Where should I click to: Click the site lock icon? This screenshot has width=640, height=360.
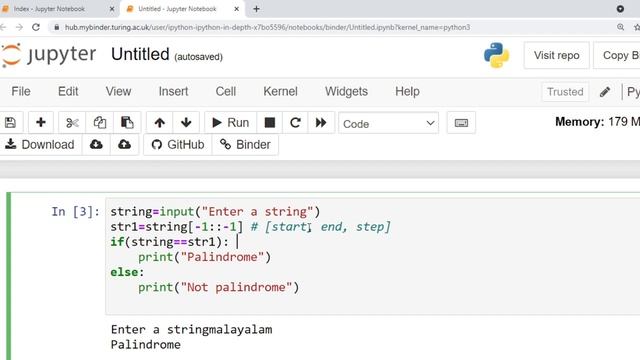coord(57,27)
